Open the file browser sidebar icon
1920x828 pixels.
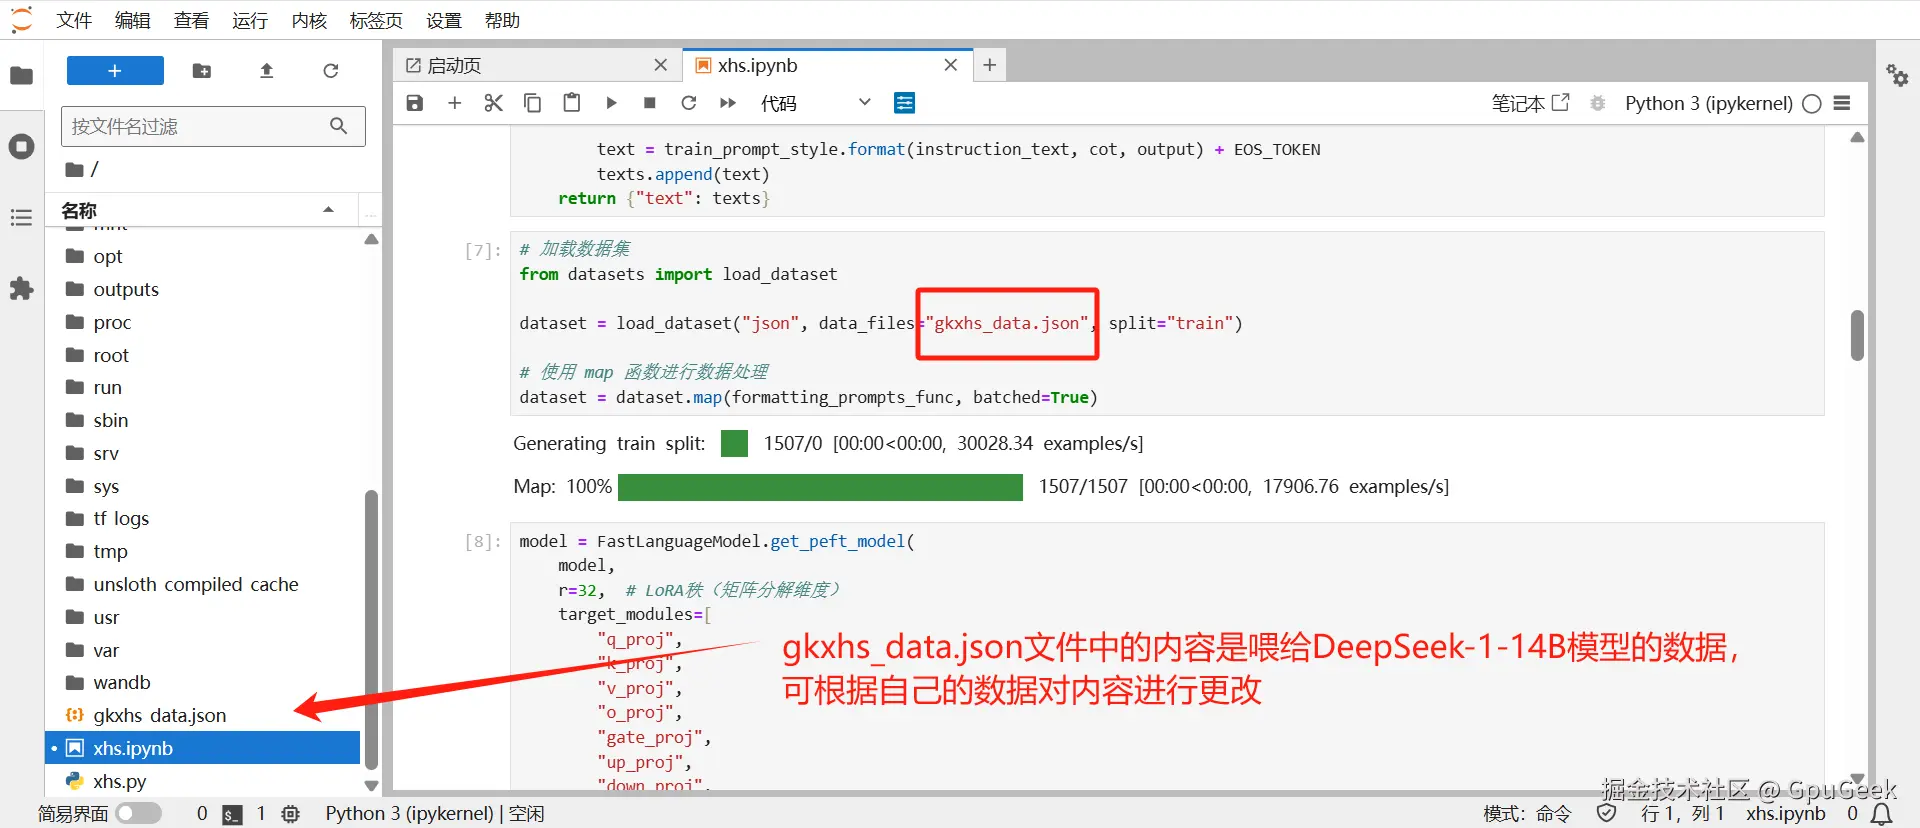(x=21, y=76)
